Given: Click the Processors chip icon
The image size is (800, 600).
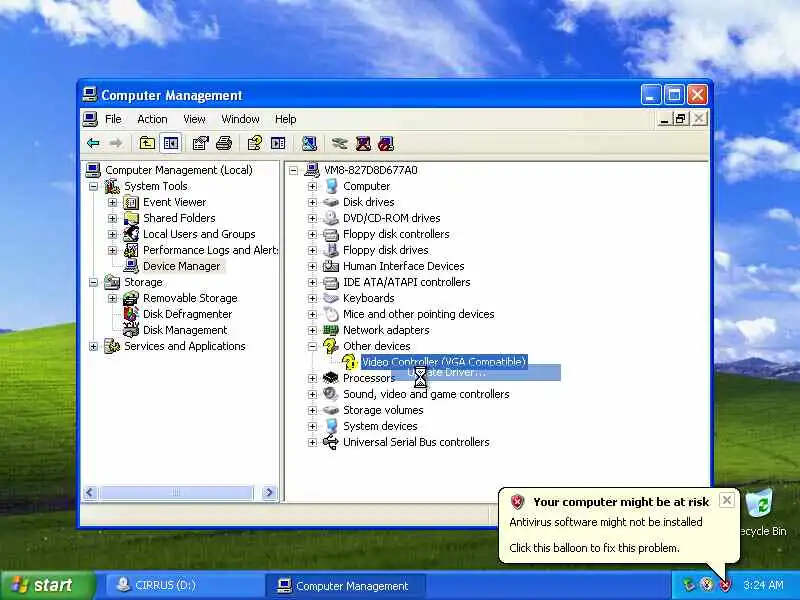Looking at the screenshot, I should (x=331, y=378).
